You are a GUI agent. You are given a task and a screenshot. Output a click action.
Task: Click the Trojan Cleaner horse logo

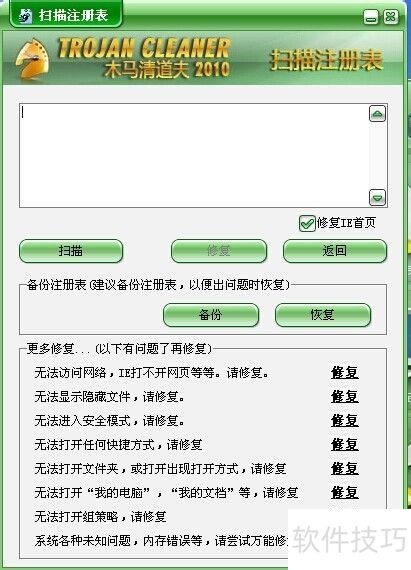(x=33, y=59)
